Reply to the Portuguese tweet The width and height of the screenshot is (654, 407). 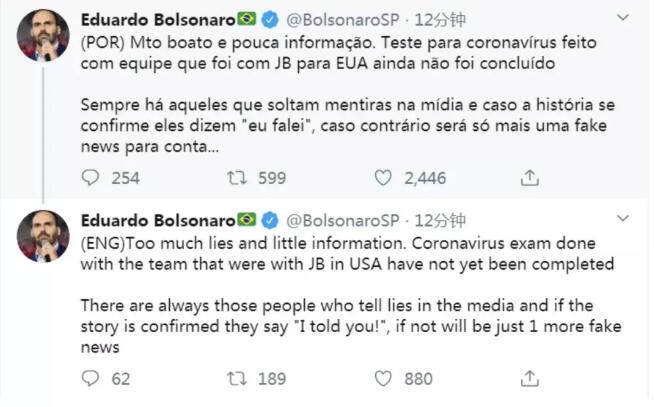[x=91, y=178]
